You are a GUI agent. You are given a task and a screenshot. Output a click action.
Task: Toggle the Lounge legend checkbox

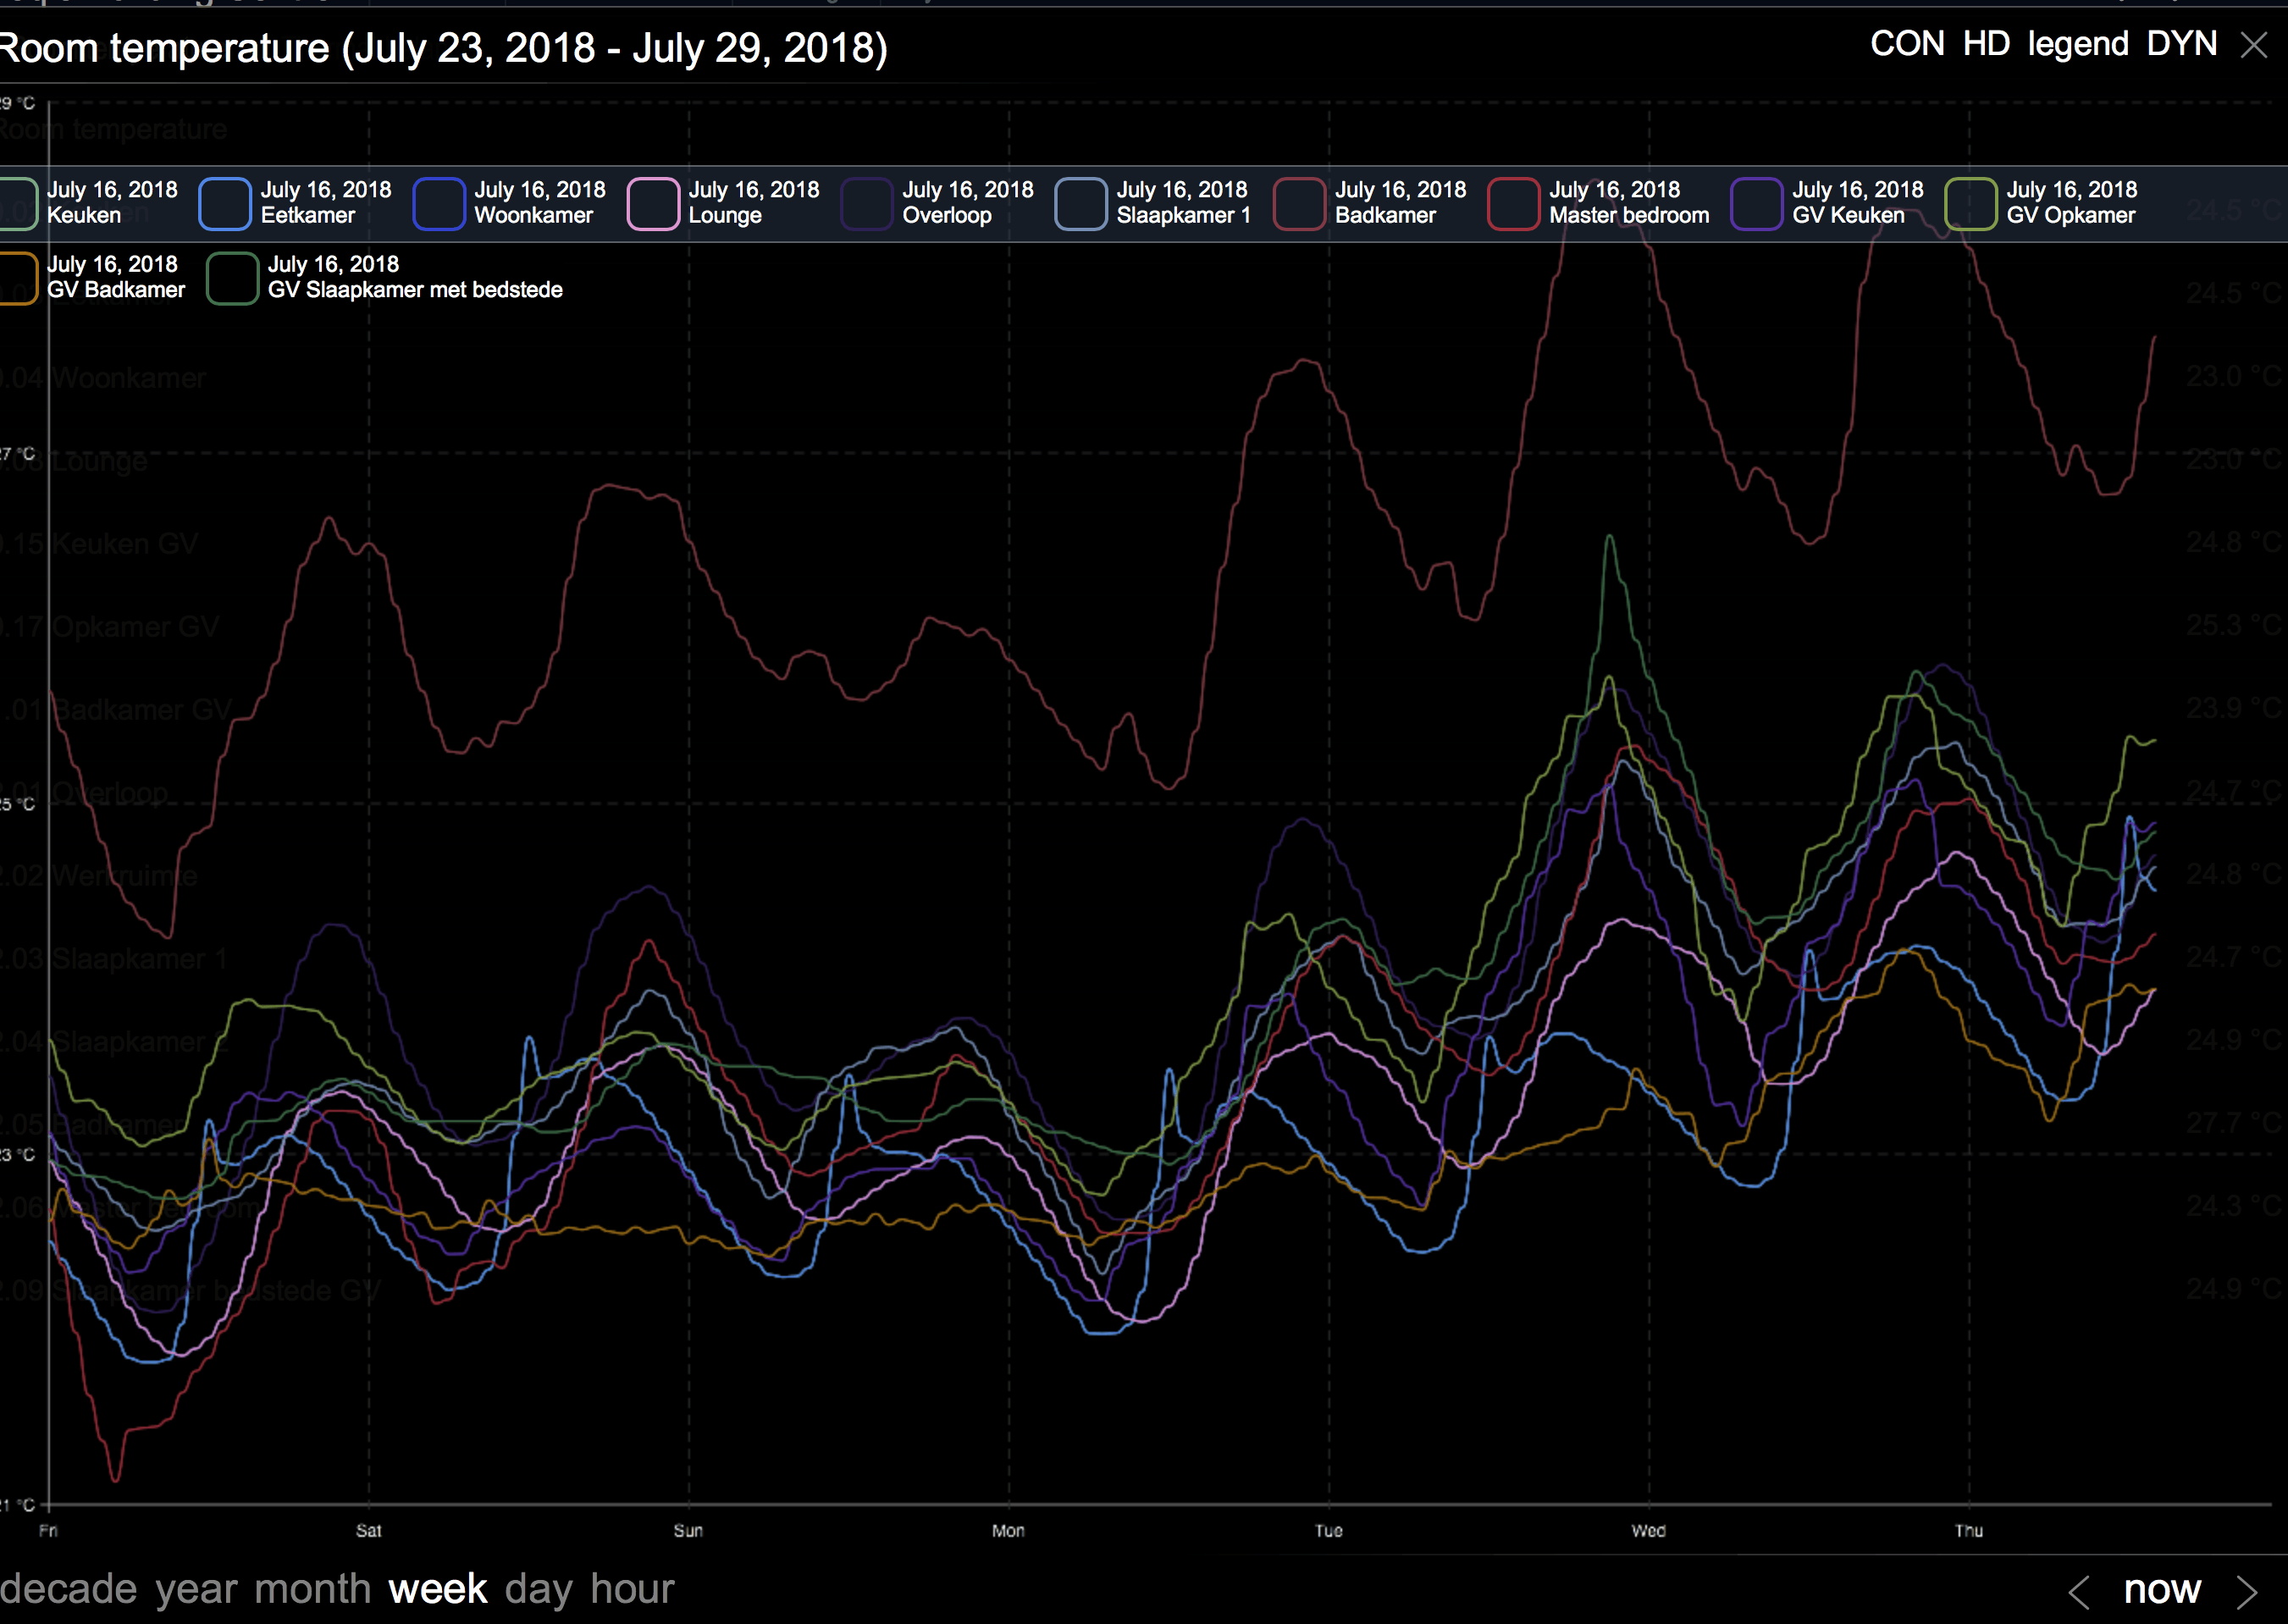(x=653, y=203)
